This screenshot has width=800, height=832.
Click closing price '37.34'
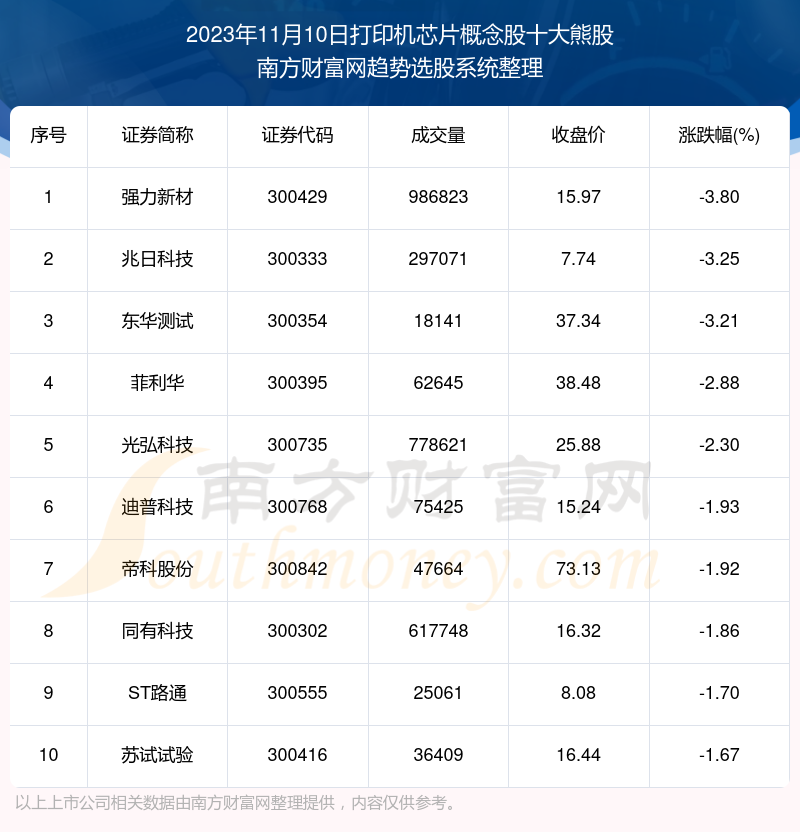pos(578,322)
